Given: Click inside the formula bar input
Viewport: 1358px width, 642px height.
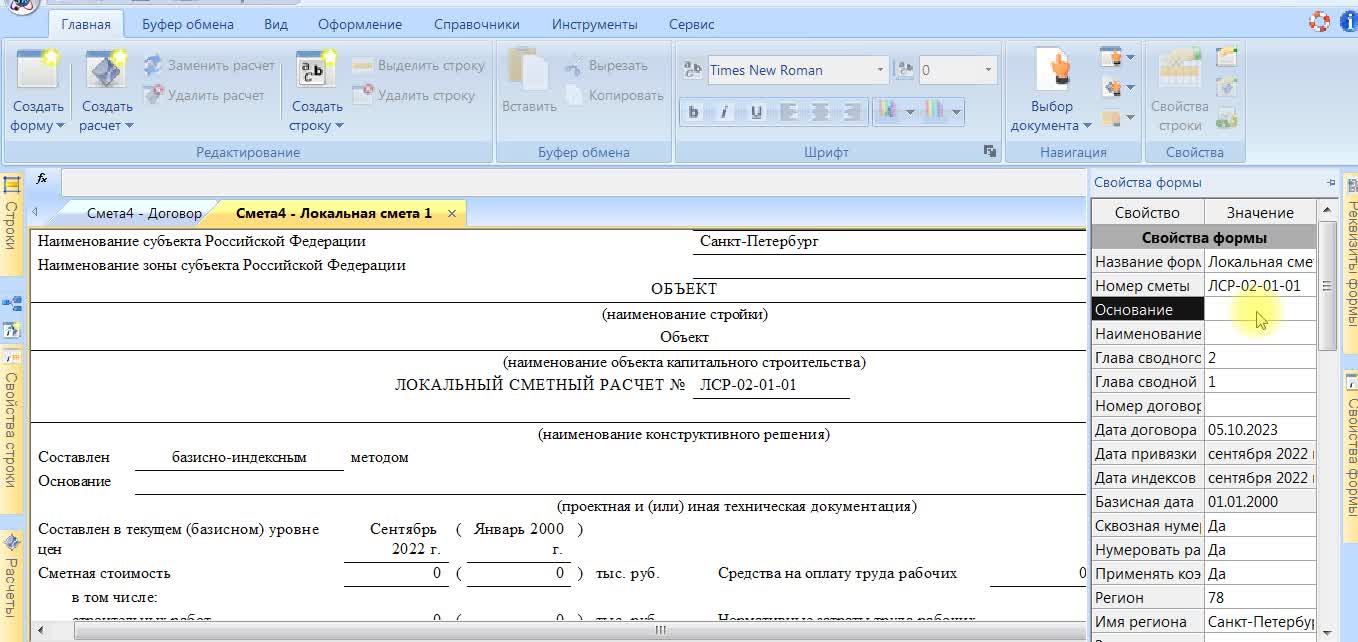Looking at the screenshot, I should click(573, 181).
